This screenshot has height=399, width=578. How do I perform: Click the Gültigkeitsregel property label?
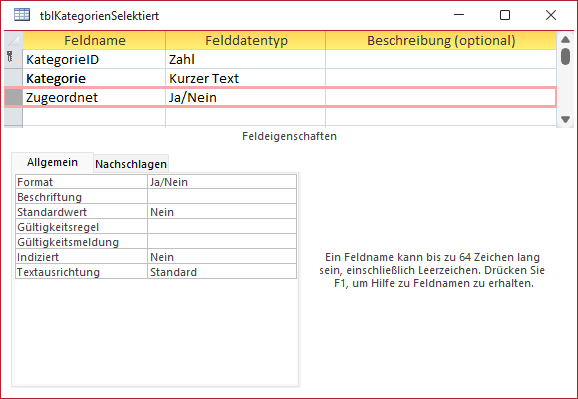[x=81, y=227]
